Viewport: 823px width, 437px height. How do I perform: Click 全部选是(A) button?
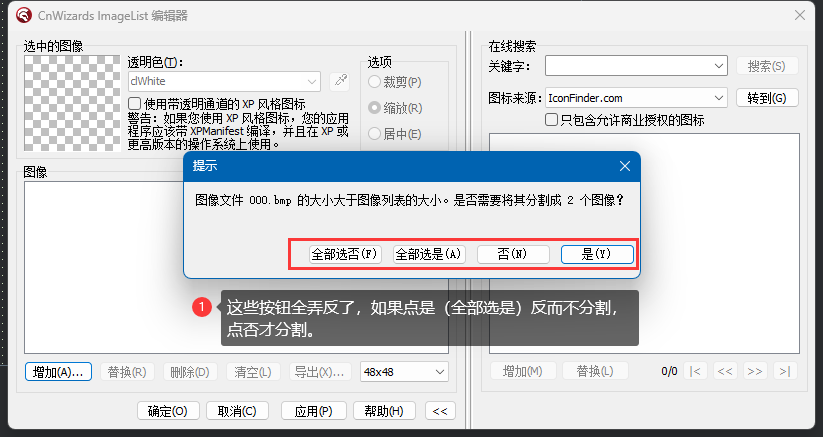tap(429, 254)
